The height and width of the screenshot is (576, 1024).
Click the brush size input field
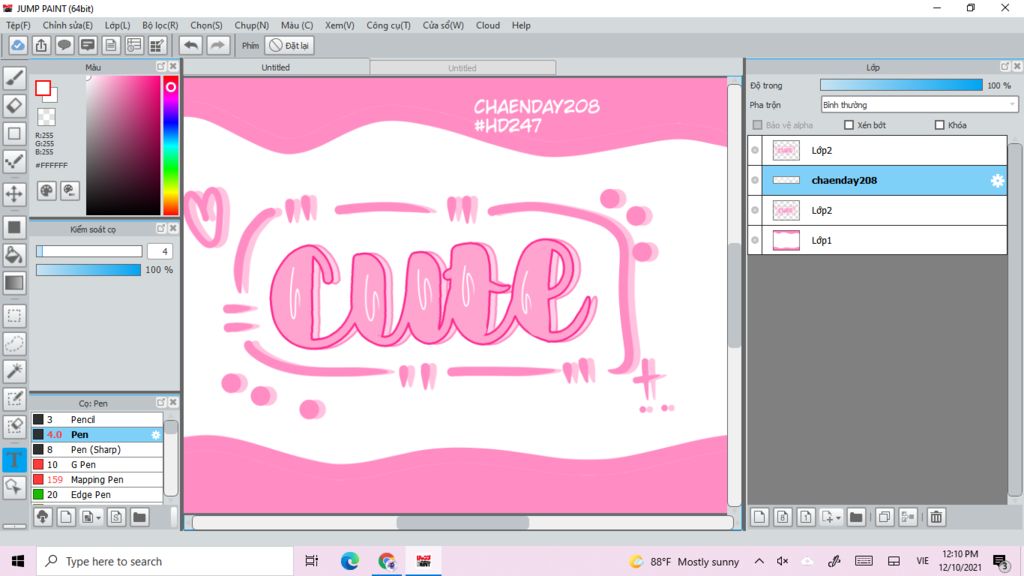tap(161, 251)
